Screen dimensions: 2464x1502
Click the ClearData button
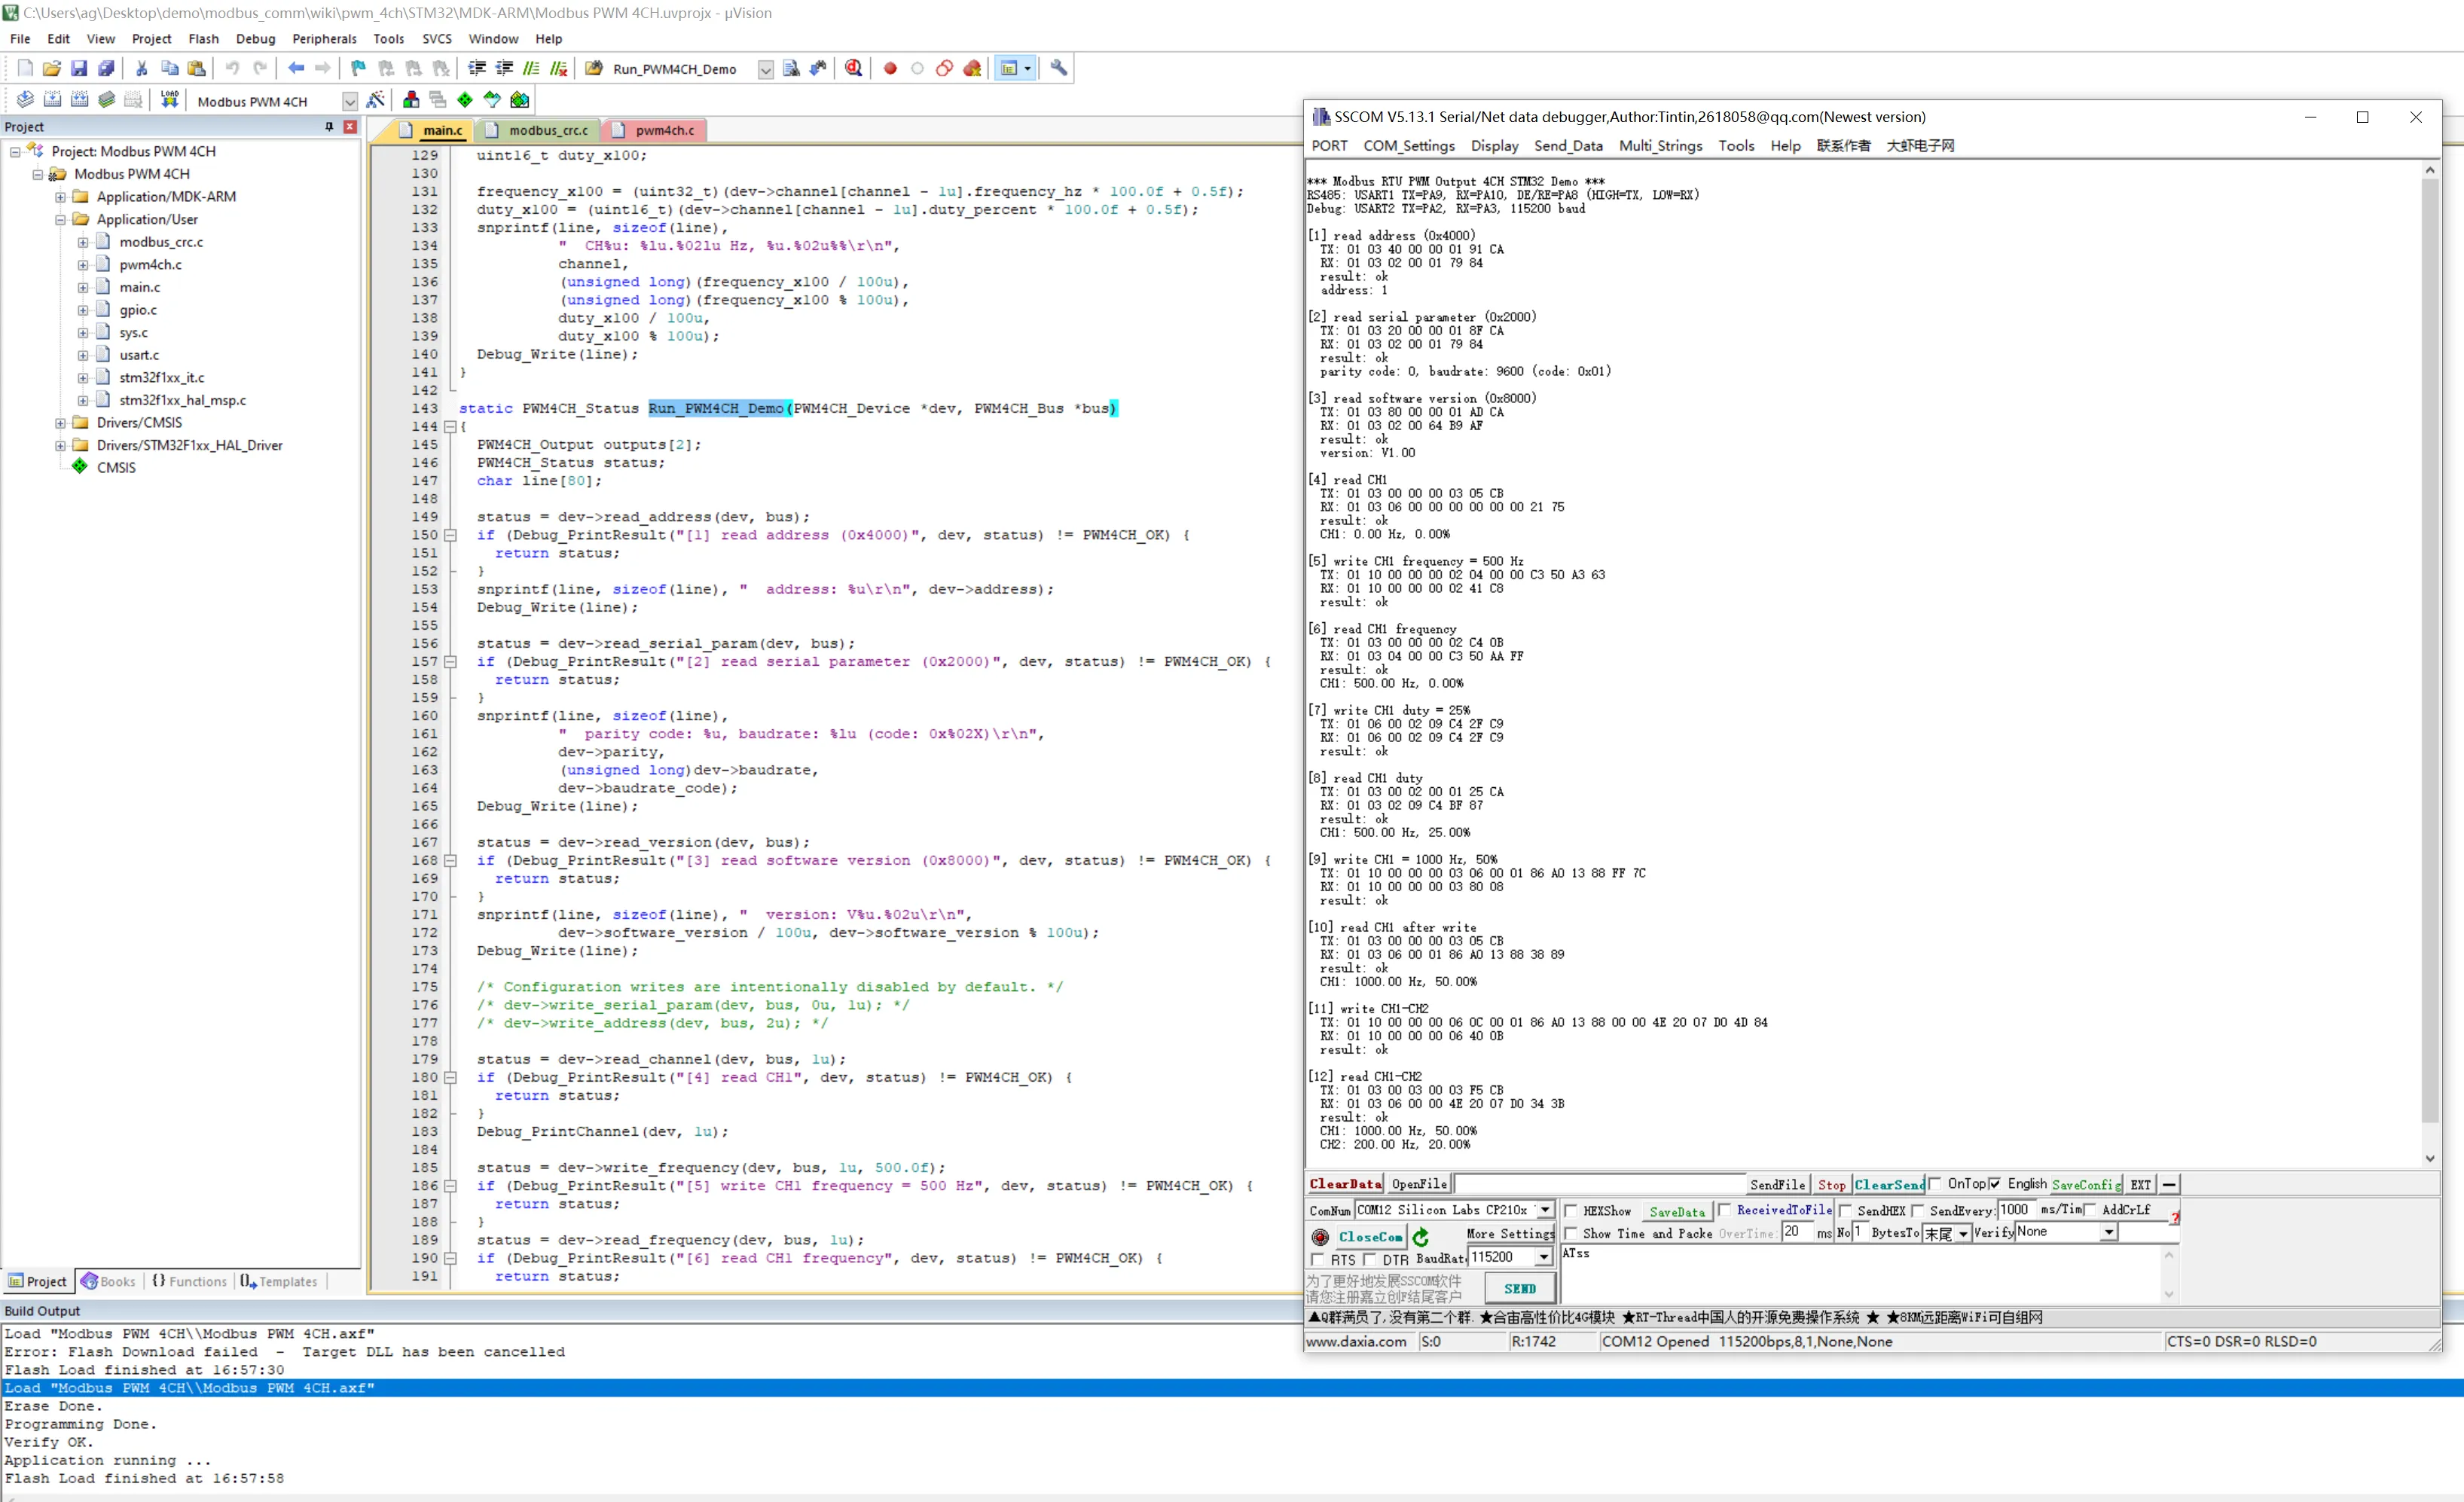point(1345,1184)
